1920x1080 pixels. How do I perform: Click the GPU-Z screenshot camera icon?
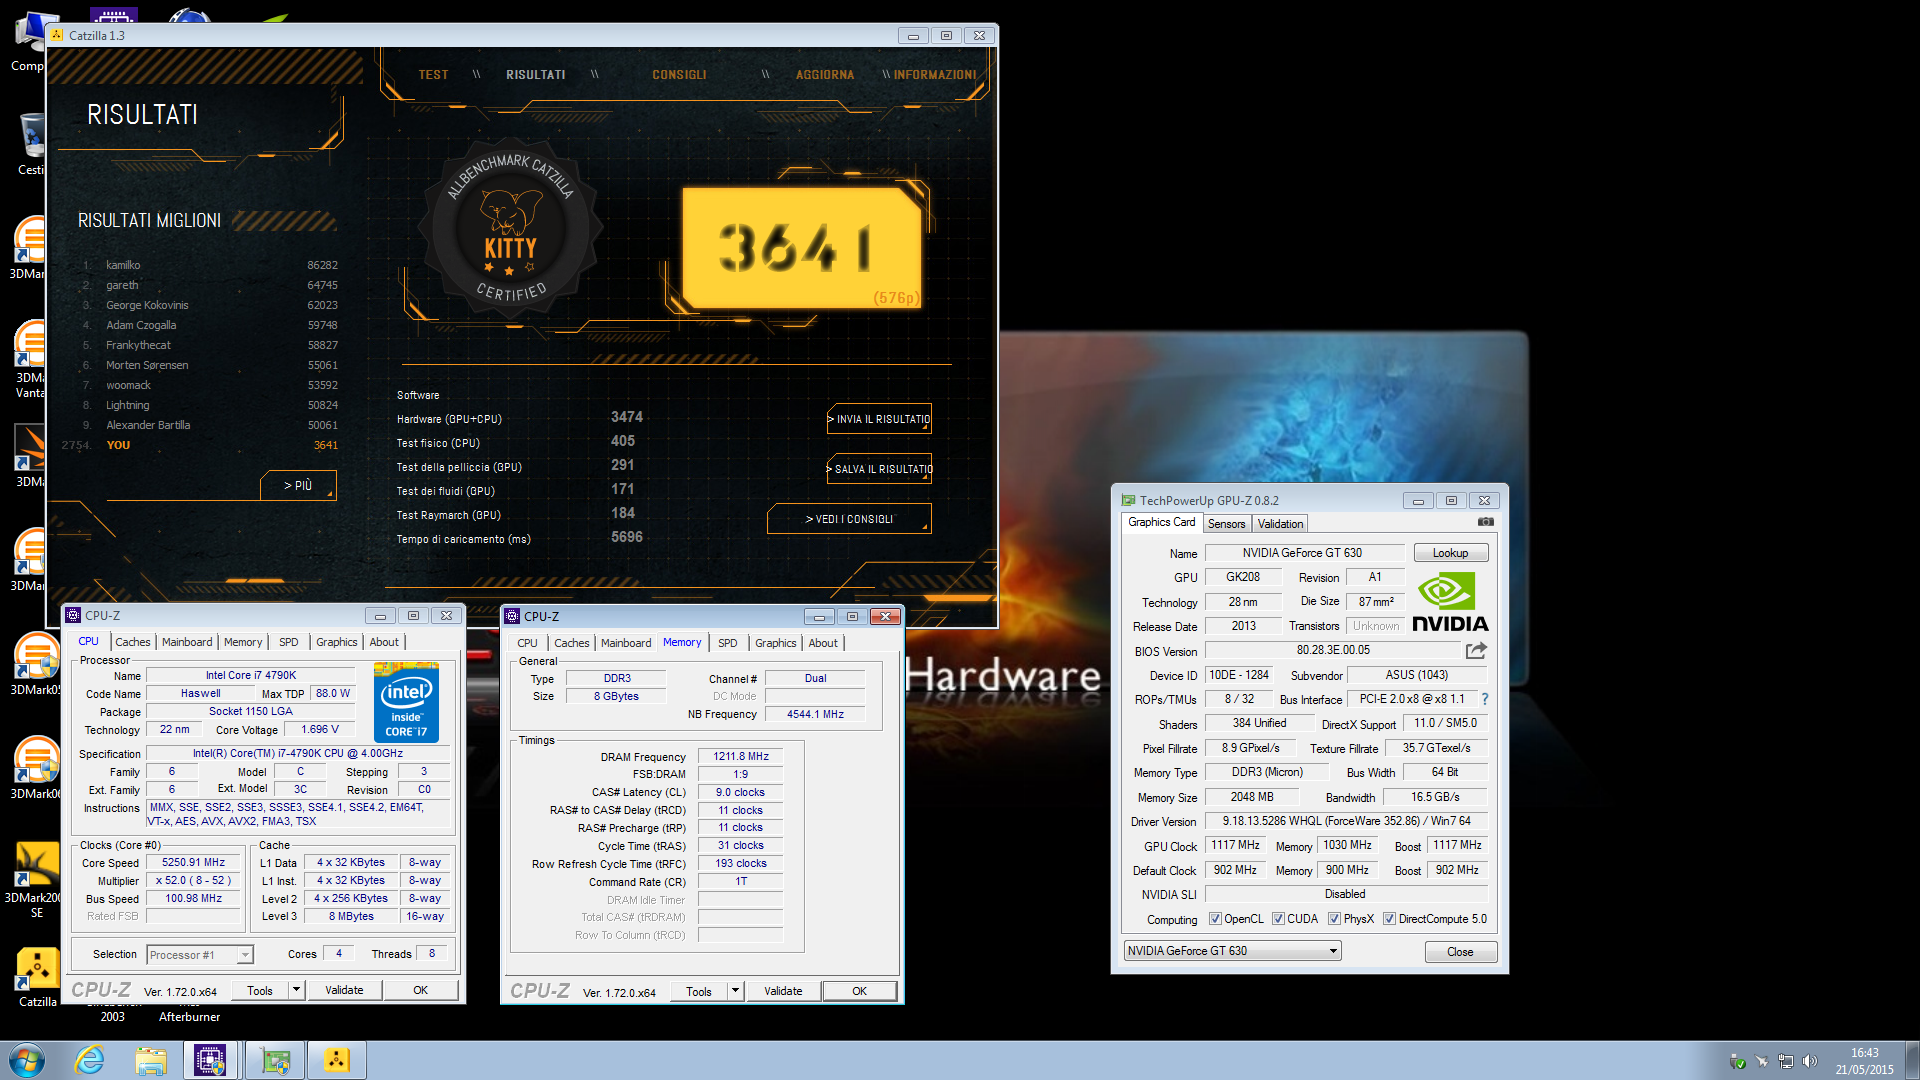[1486, 522]
